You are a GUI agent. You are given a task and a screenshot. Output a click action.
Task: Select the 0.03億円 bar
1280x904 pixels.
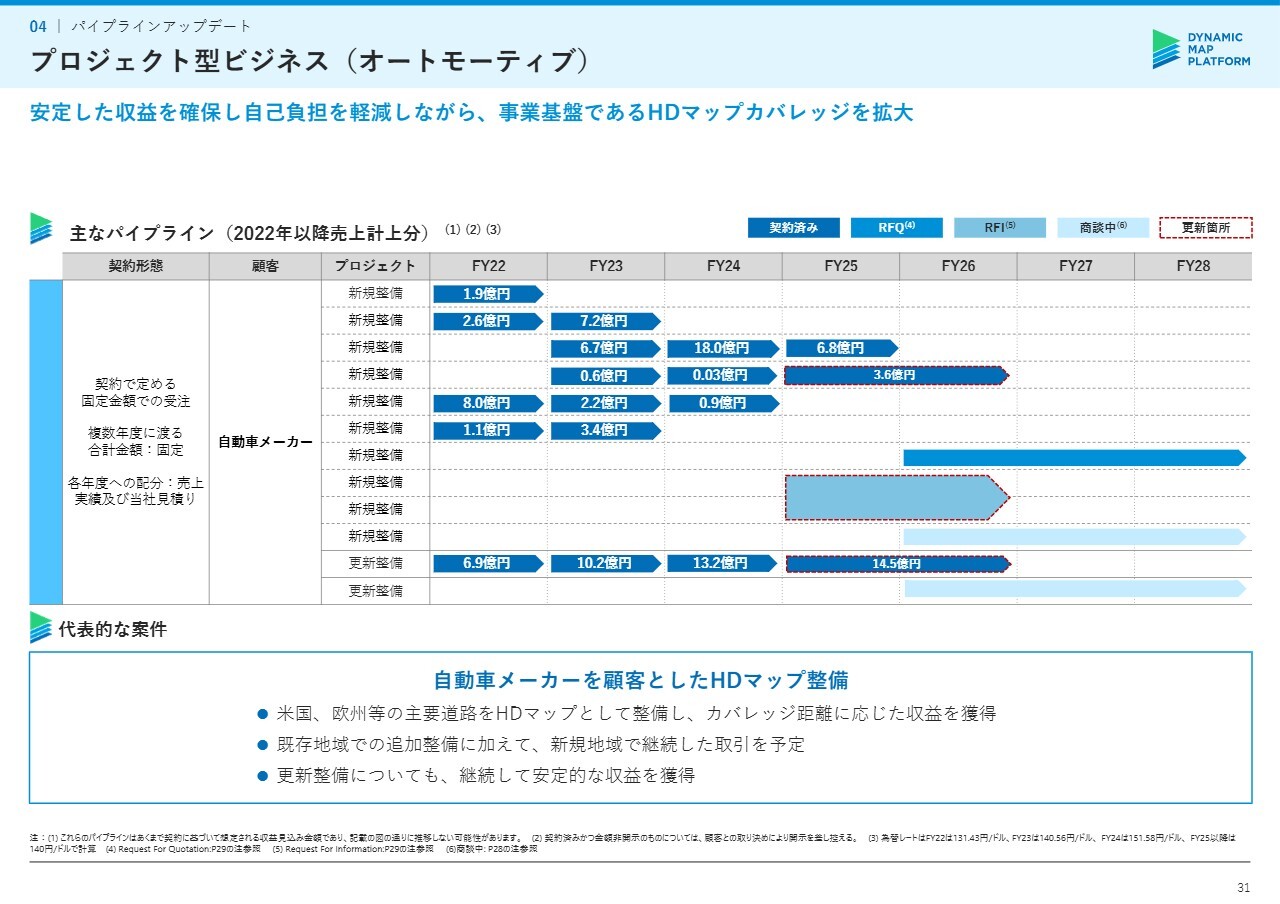723,375
